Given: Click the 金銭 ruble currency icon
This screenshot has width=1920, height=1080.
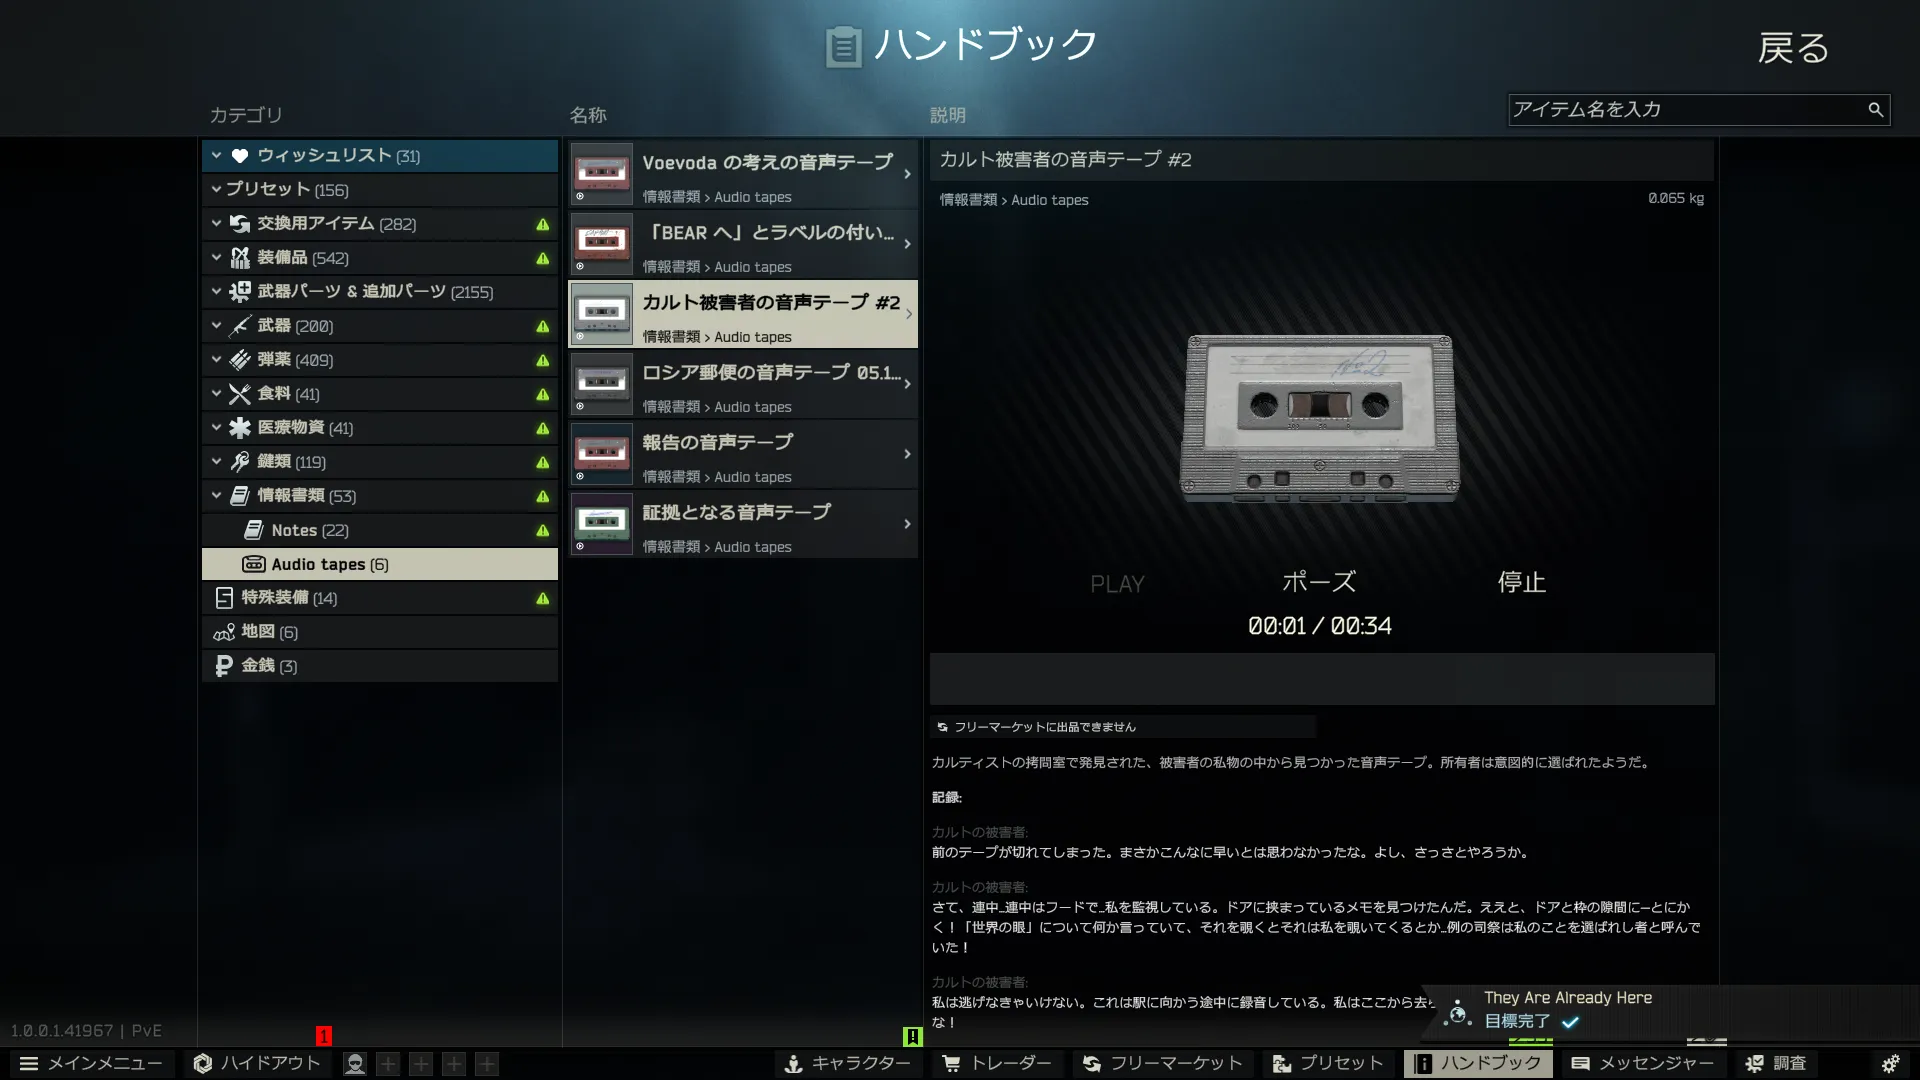Looking at the screenshot, I should pyautogui.click(x=224, y=666).
